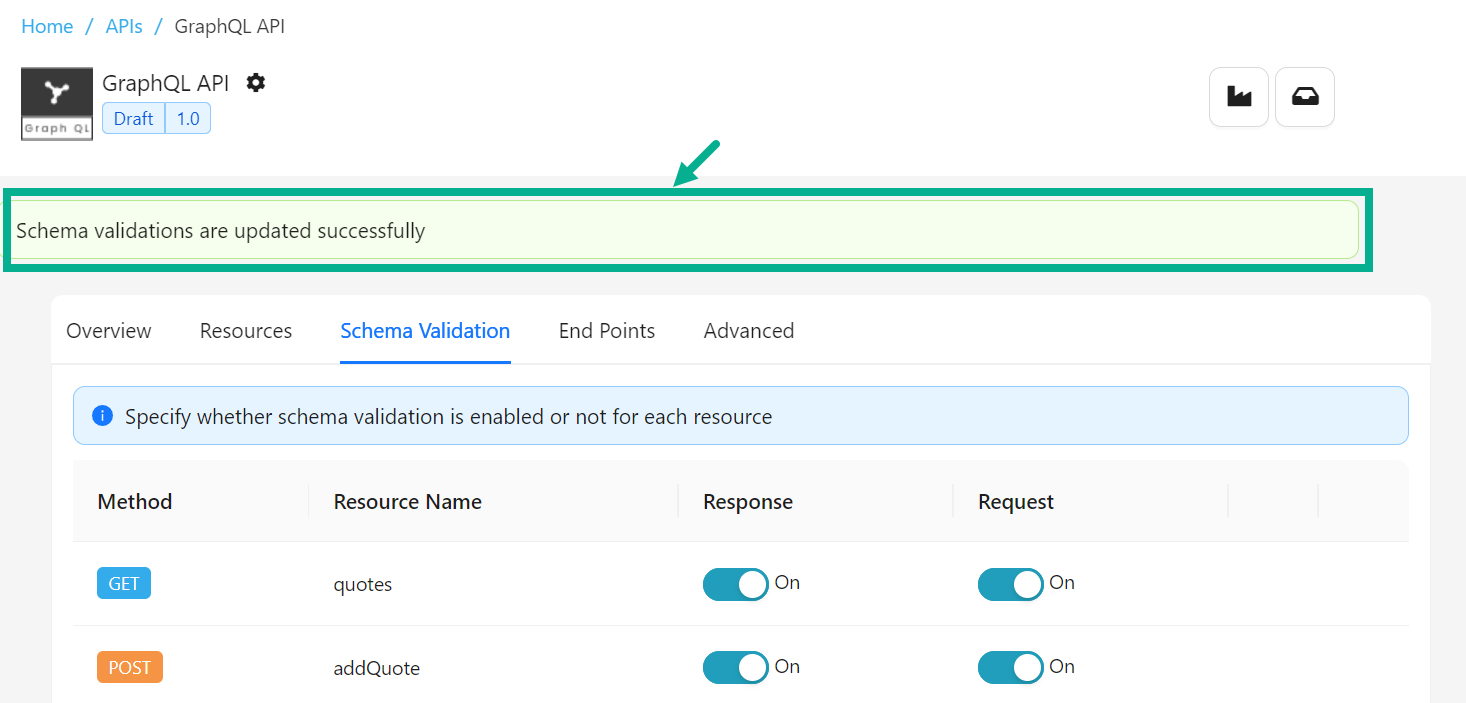Switch to the End Points tab
Screen dimensions: 1466x703
[x=606, y=330]
